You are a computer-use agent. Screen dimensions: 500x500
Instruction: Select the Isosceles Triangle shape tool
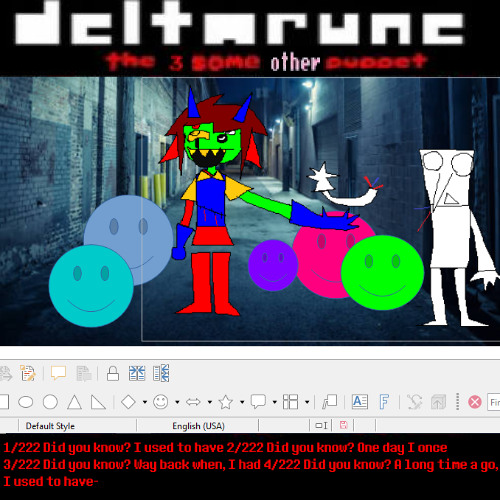click(74, 402)
